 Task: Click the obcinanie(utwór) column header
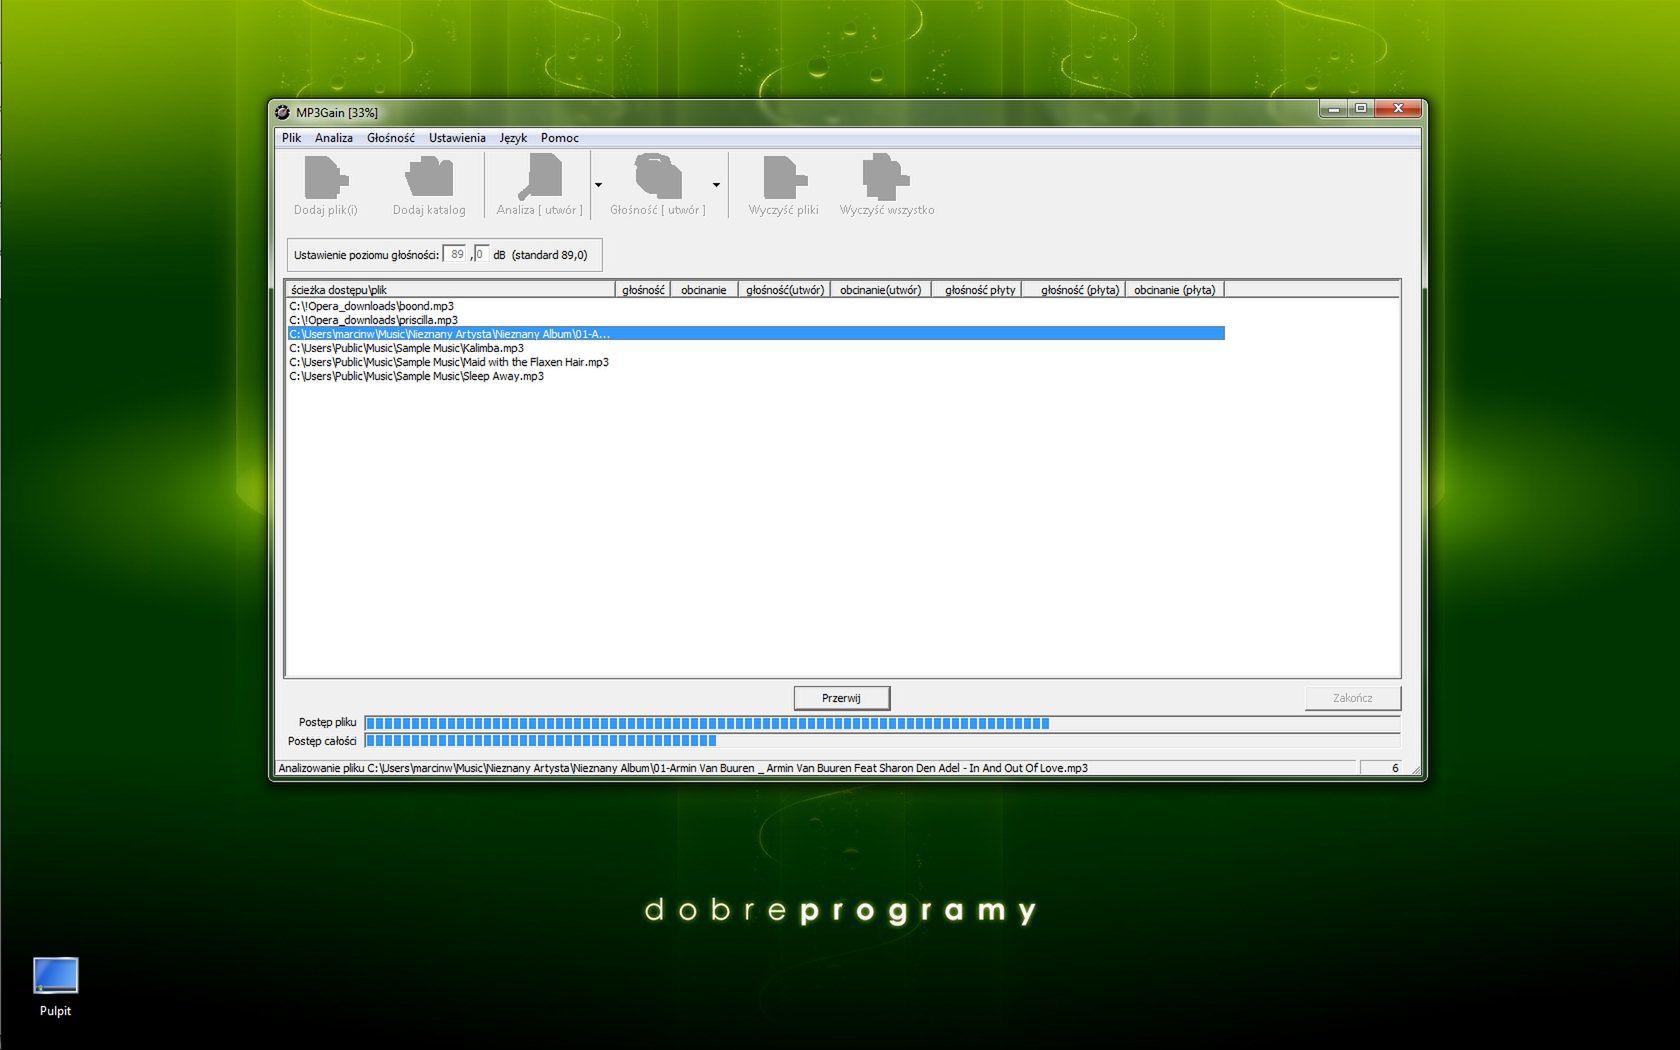click(x=881, y=290)
